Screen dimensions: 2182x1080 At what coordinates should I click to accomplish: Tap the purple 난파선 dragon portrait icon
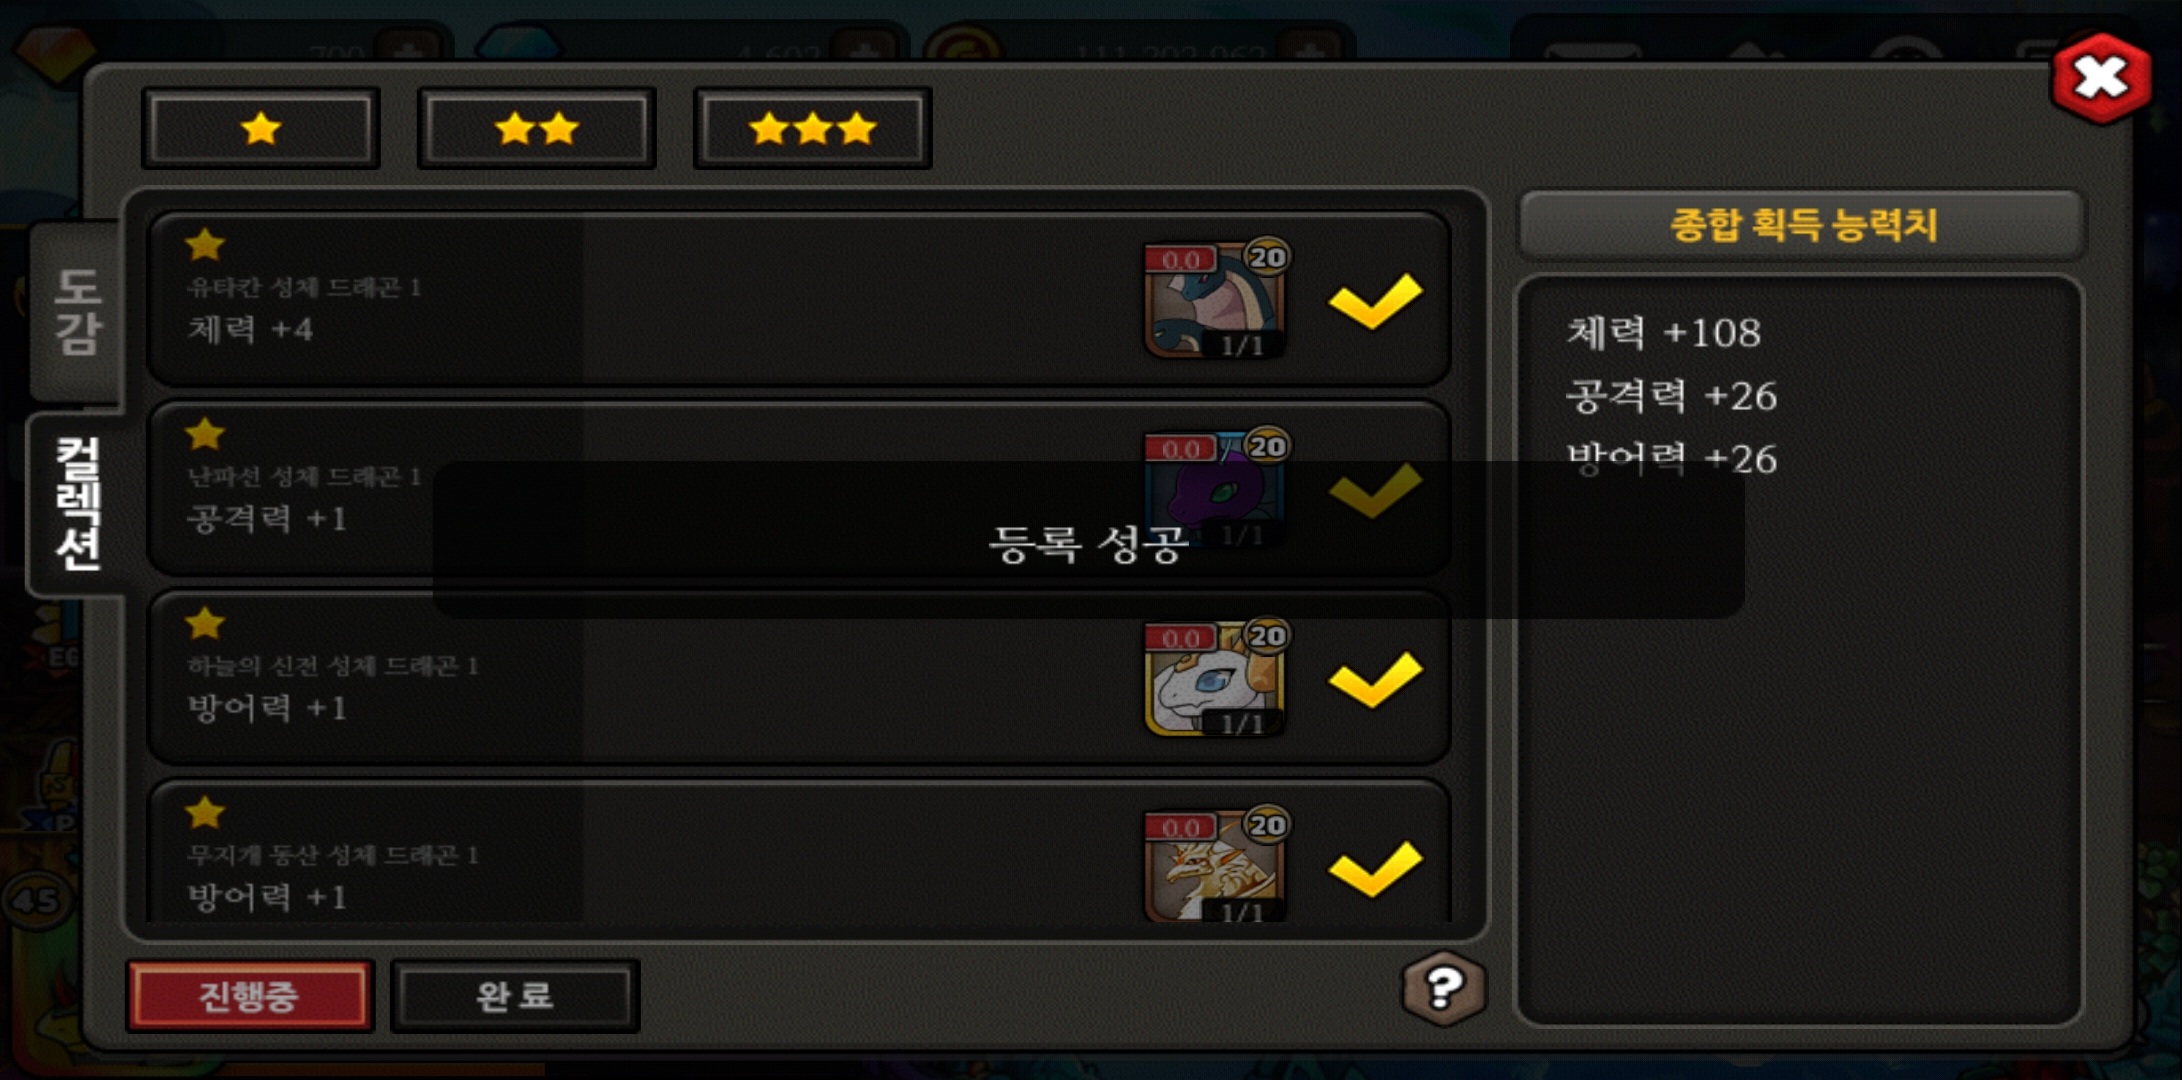[1216, 488]
